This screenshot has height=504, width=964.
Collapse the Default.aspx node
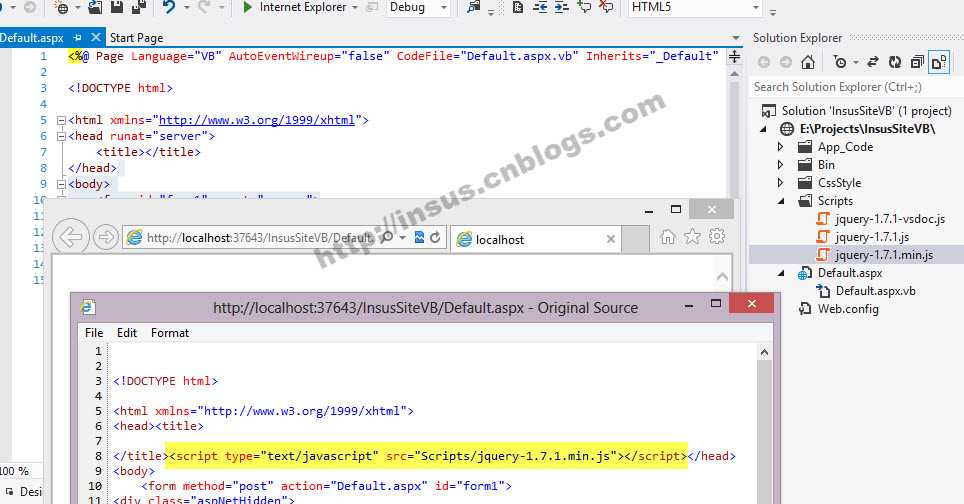point(781,273)
